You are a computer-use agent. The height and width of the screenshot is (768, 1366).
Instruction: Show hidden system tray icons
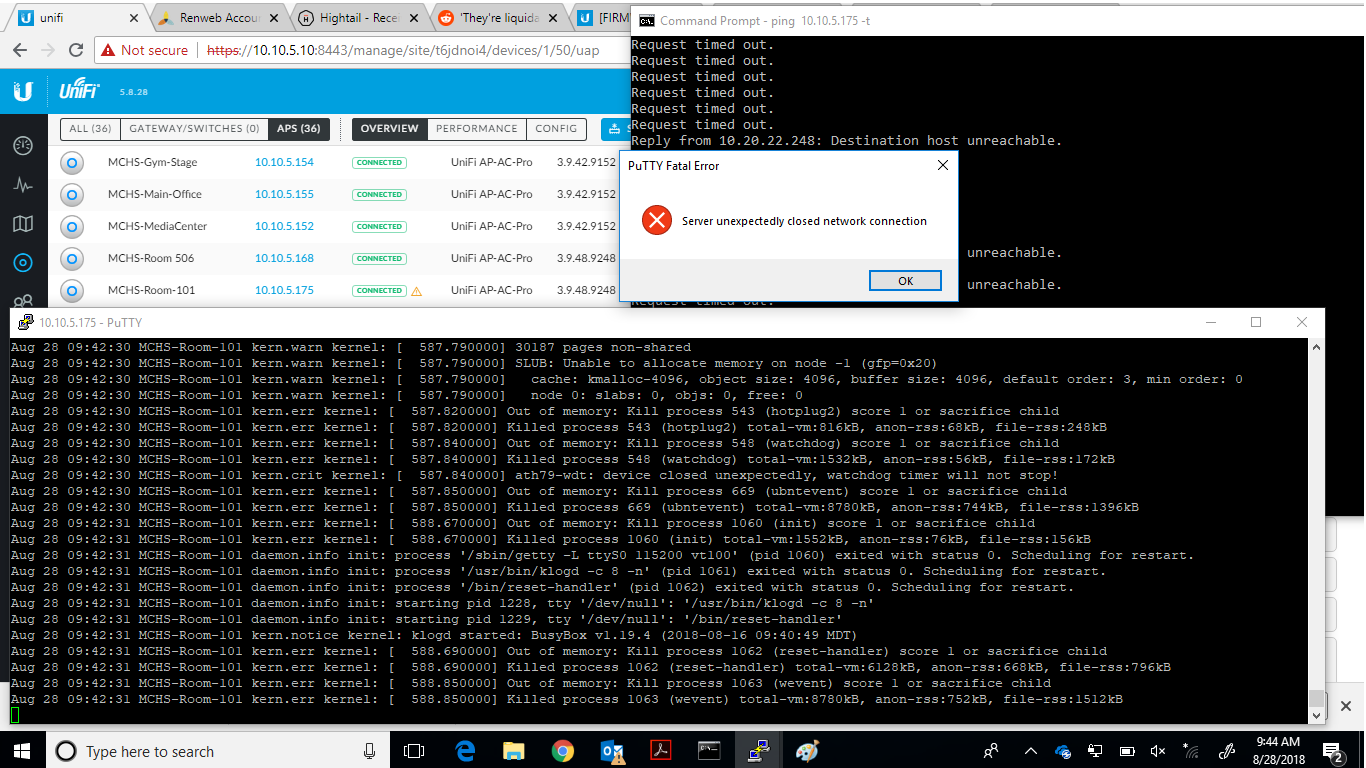tap(1030, 751)
